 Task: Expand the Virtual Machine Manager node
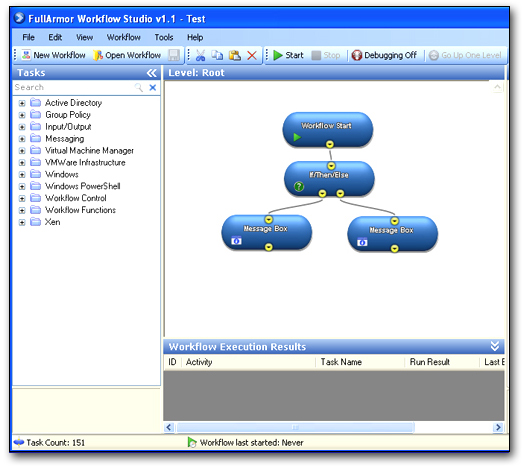click(x=22, y=151)
